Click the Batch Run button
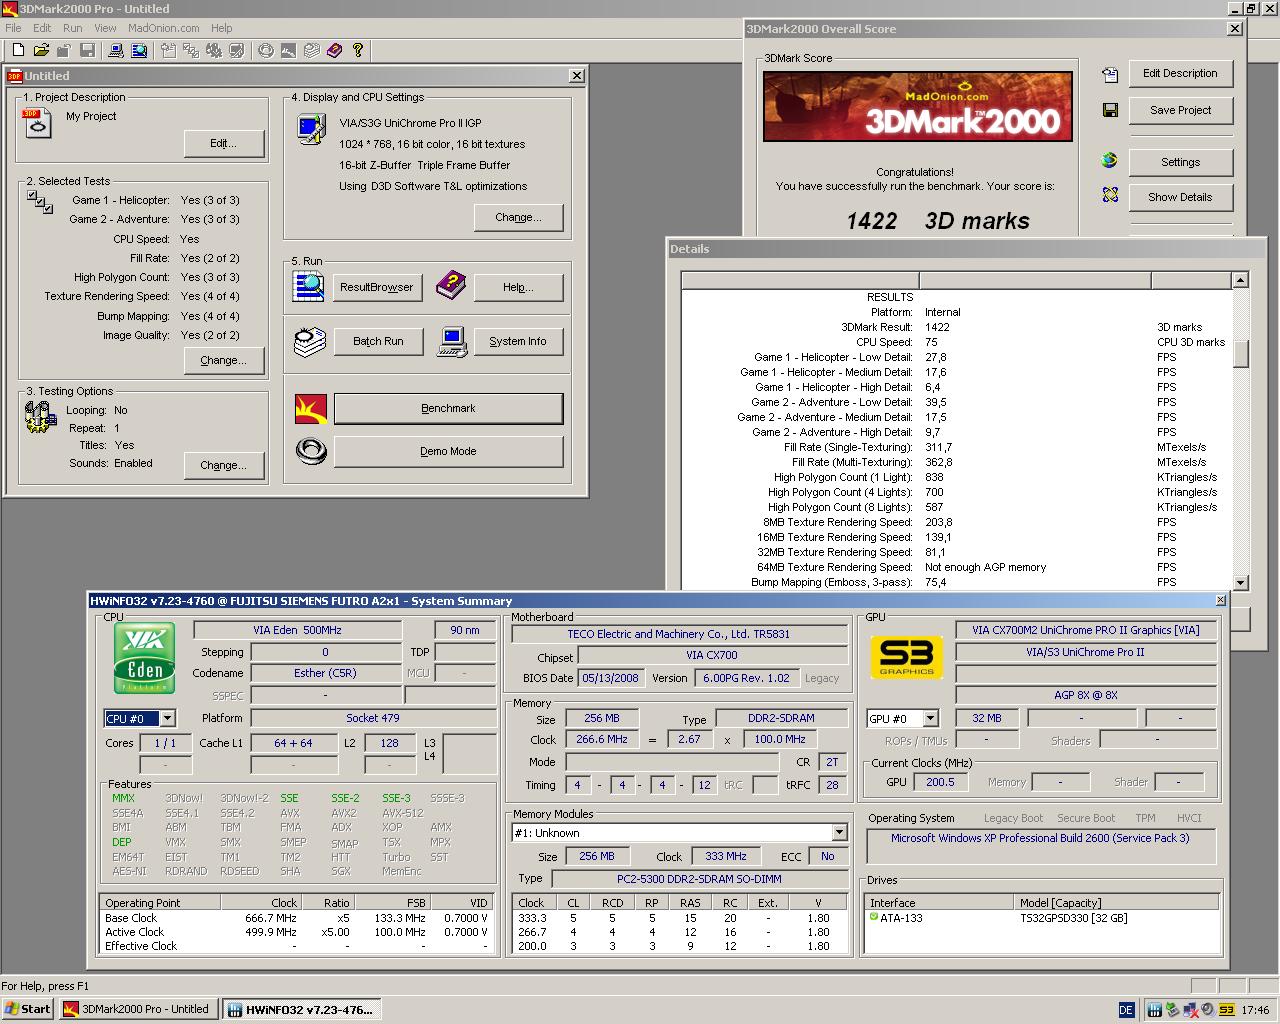The height and width of the screenshot is (1024, 1280). (x=378, y=341)
